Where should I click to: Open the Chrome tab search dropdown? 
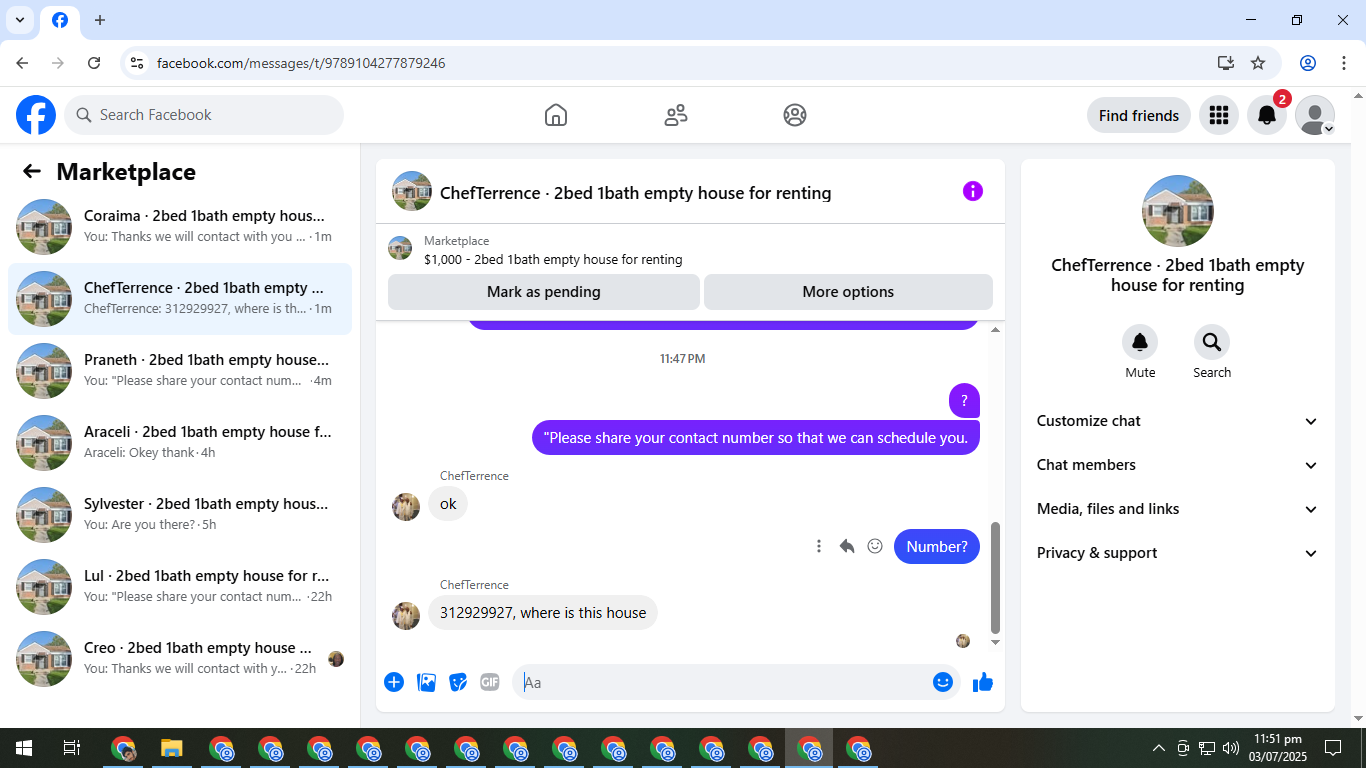tap(20, 20)
